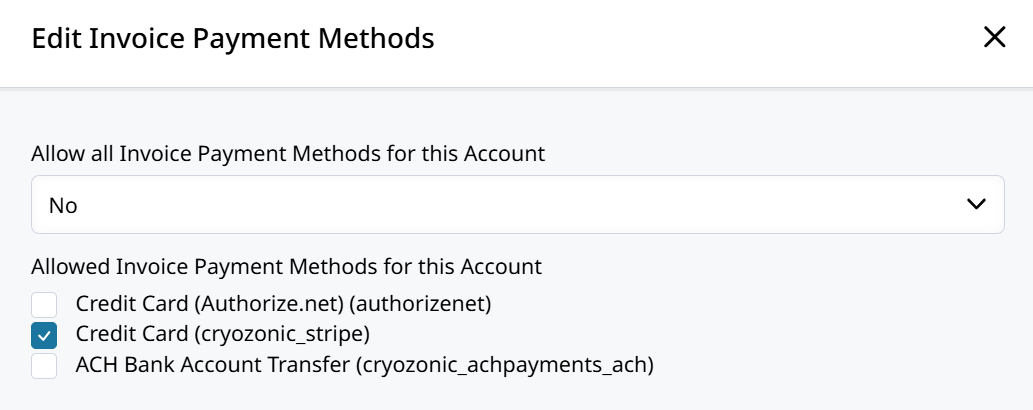
Task: Click the white checkmark icon beside cryozonic_stripe
Action: 44,334
